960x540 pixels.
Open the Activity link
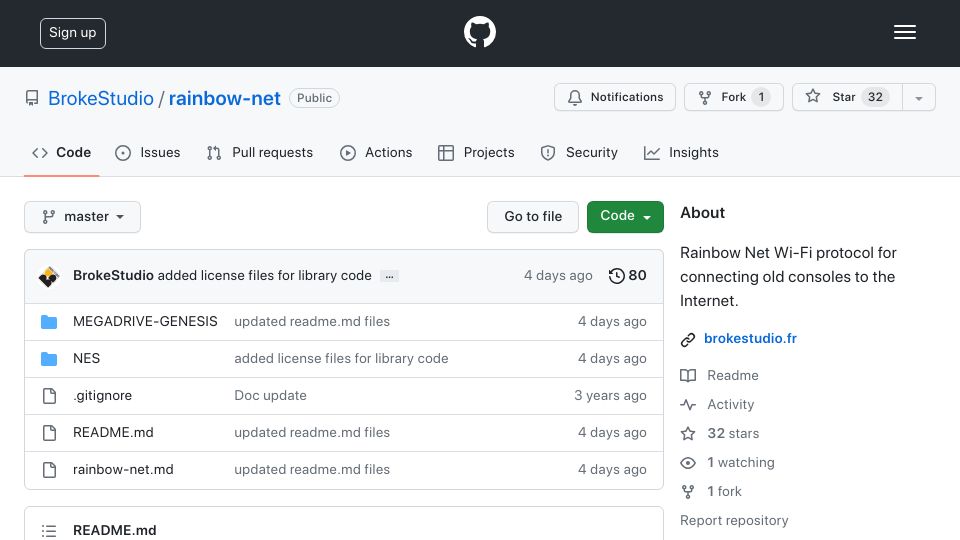(730, 405)
